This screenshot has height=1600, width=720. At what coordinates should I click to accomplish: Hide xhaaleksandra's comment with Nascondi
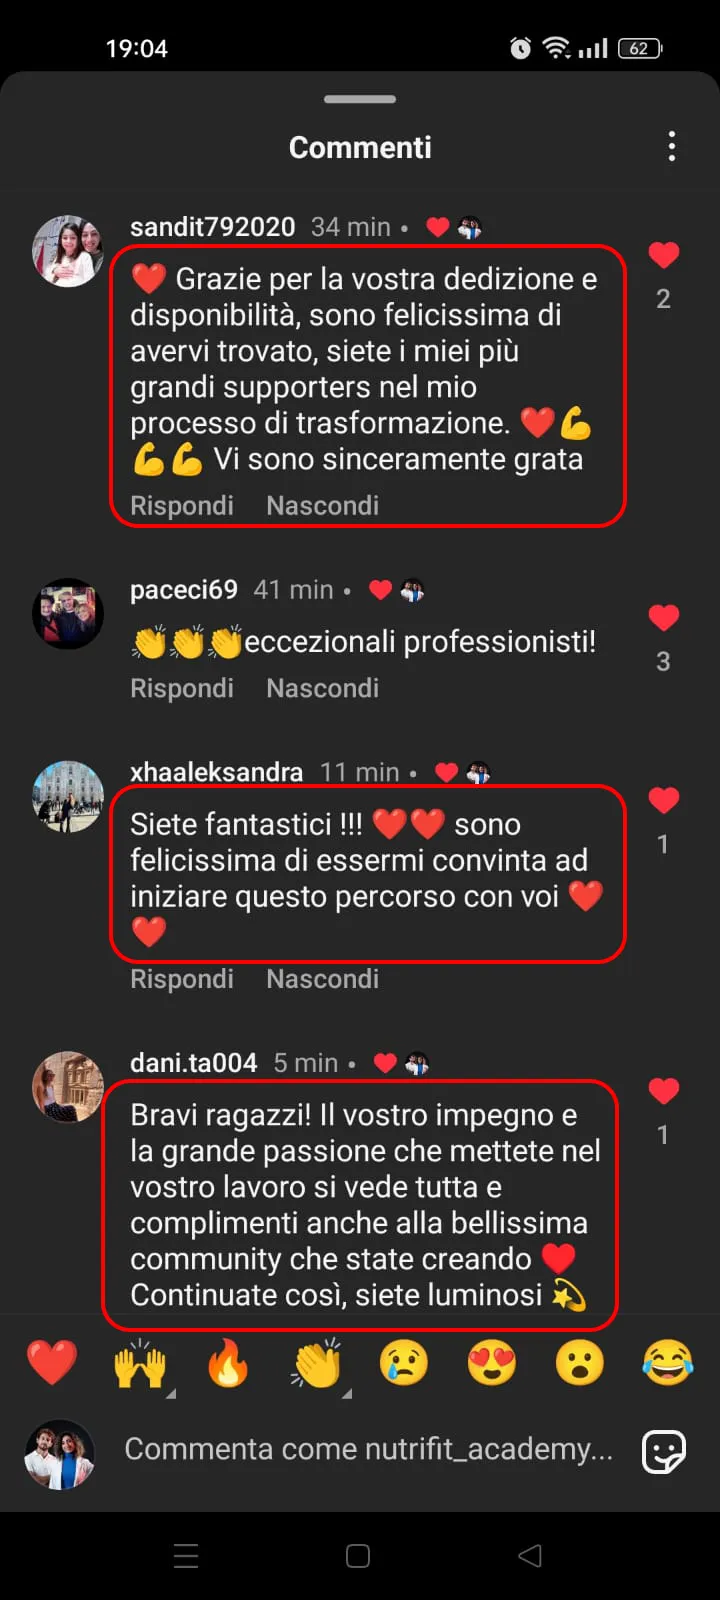tap(323, 979)
